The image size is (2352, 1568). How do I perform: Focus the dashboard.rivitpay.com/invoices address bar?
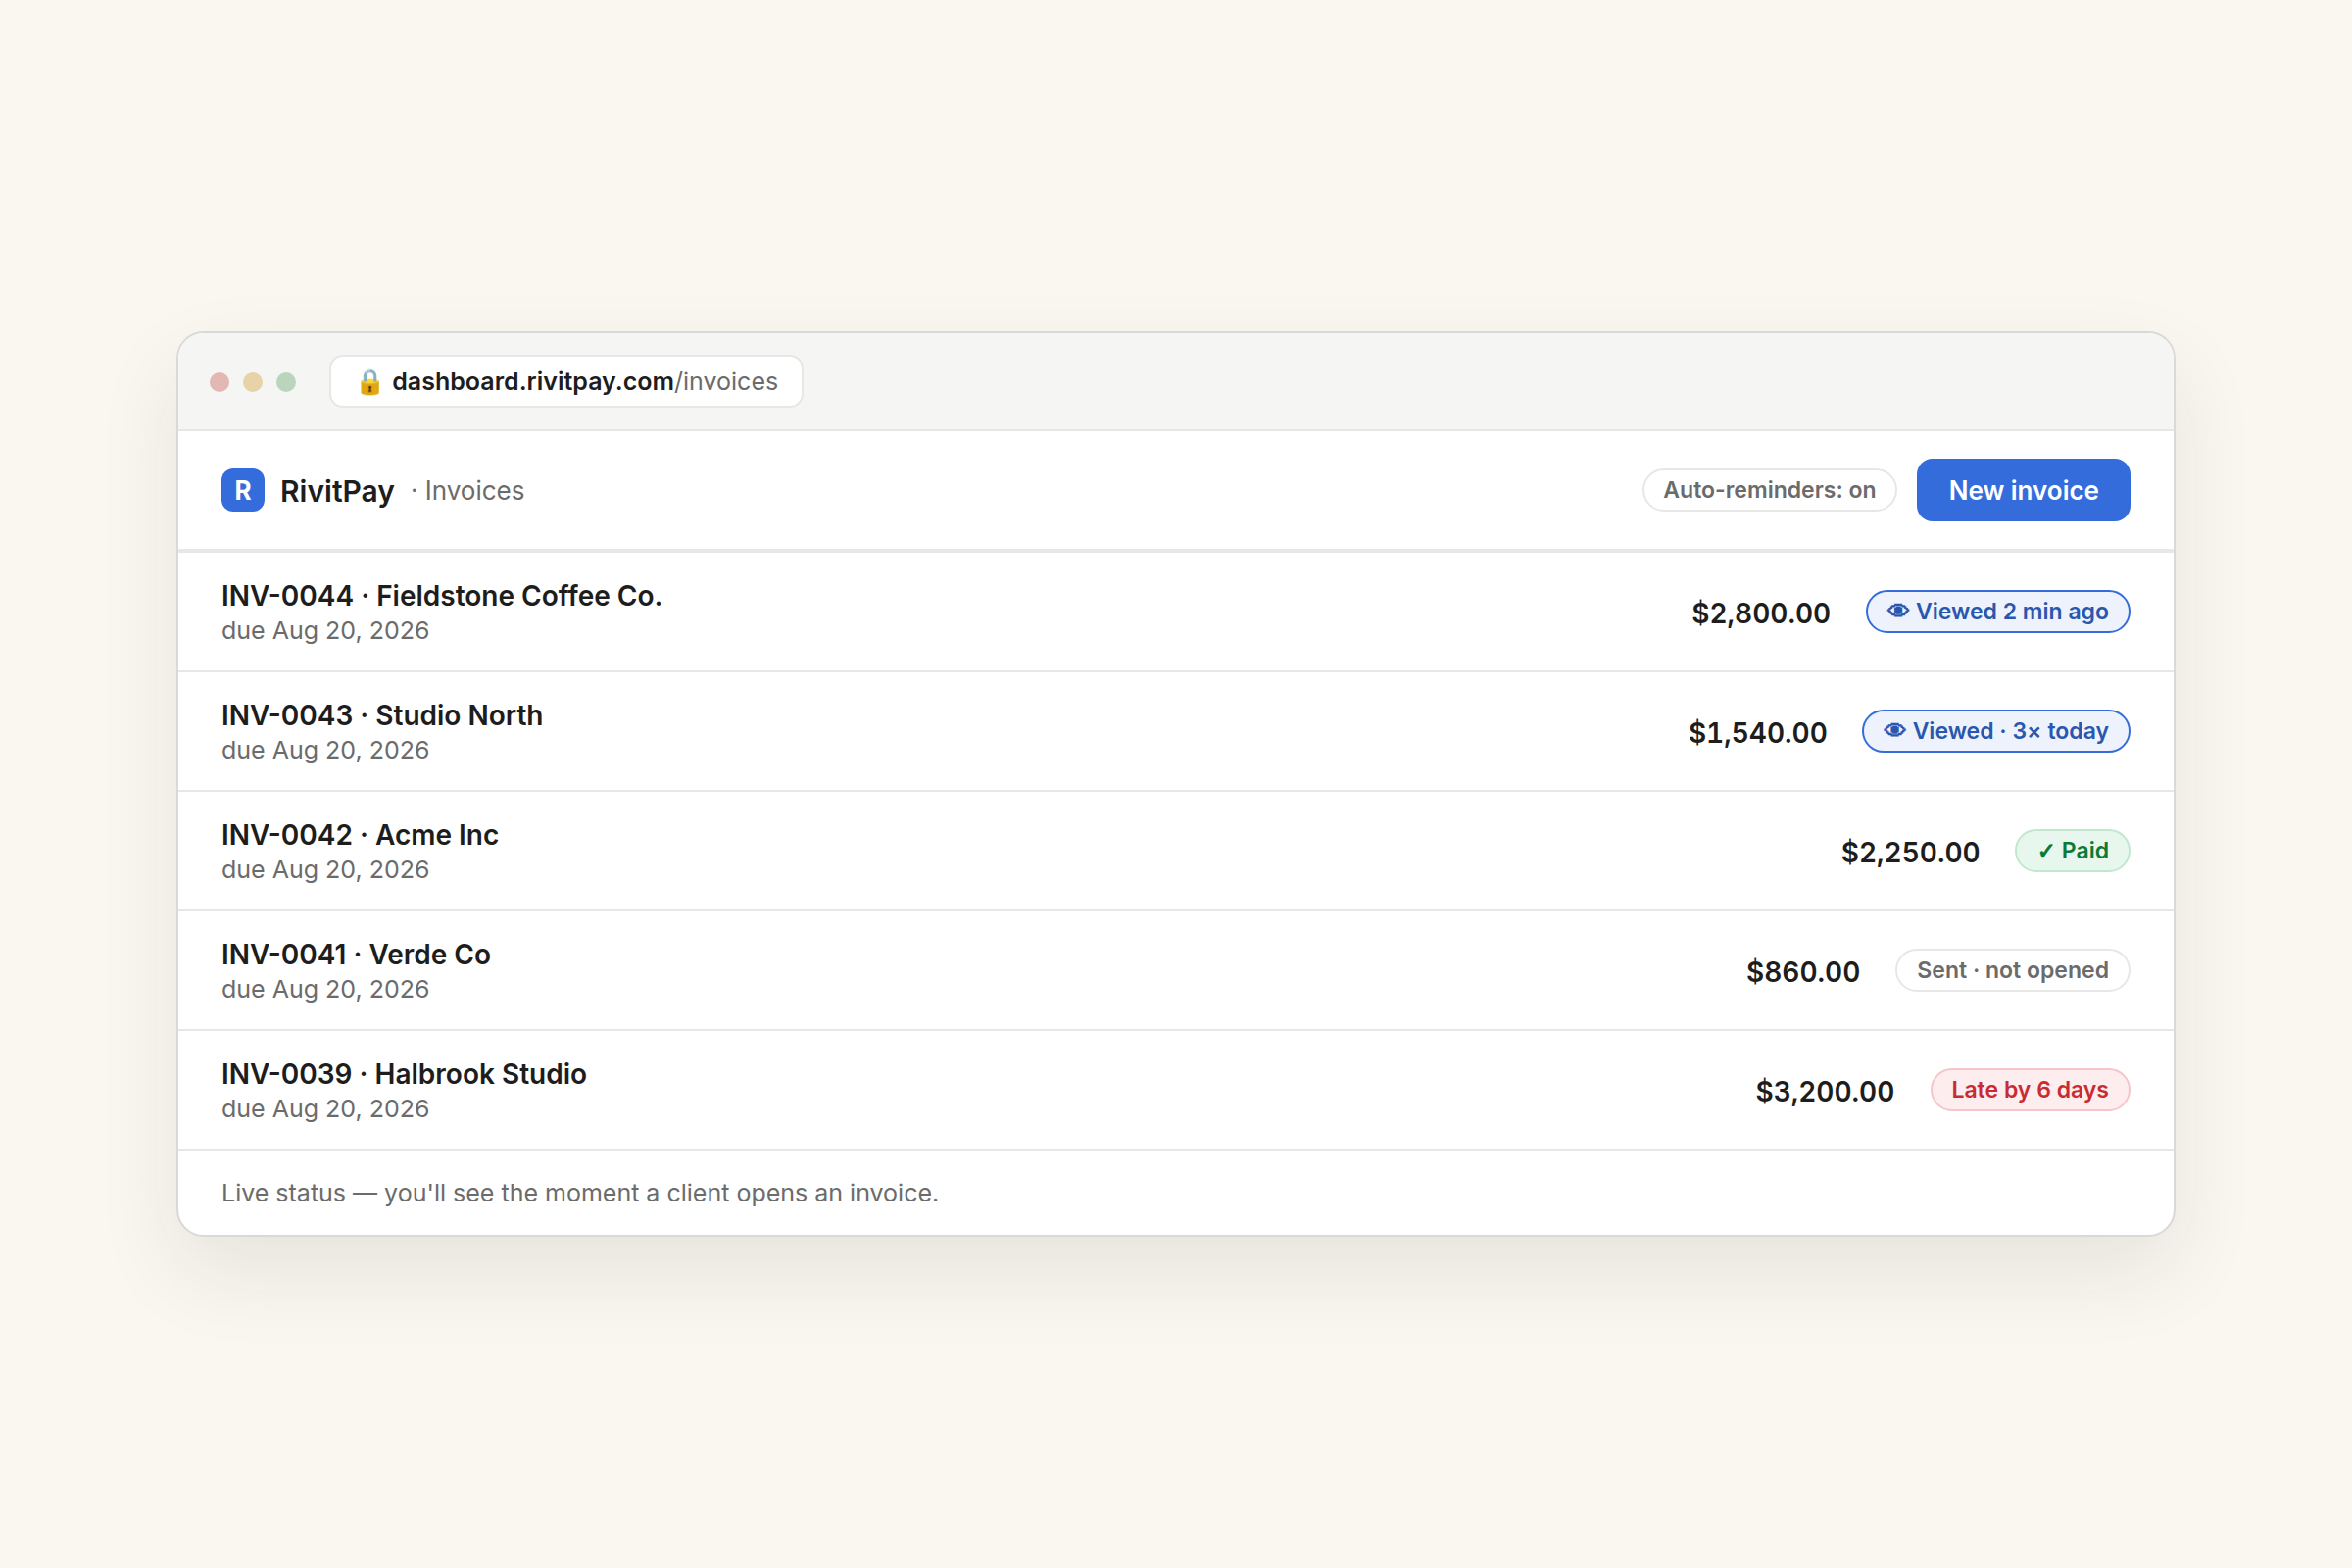pos(566,382)
